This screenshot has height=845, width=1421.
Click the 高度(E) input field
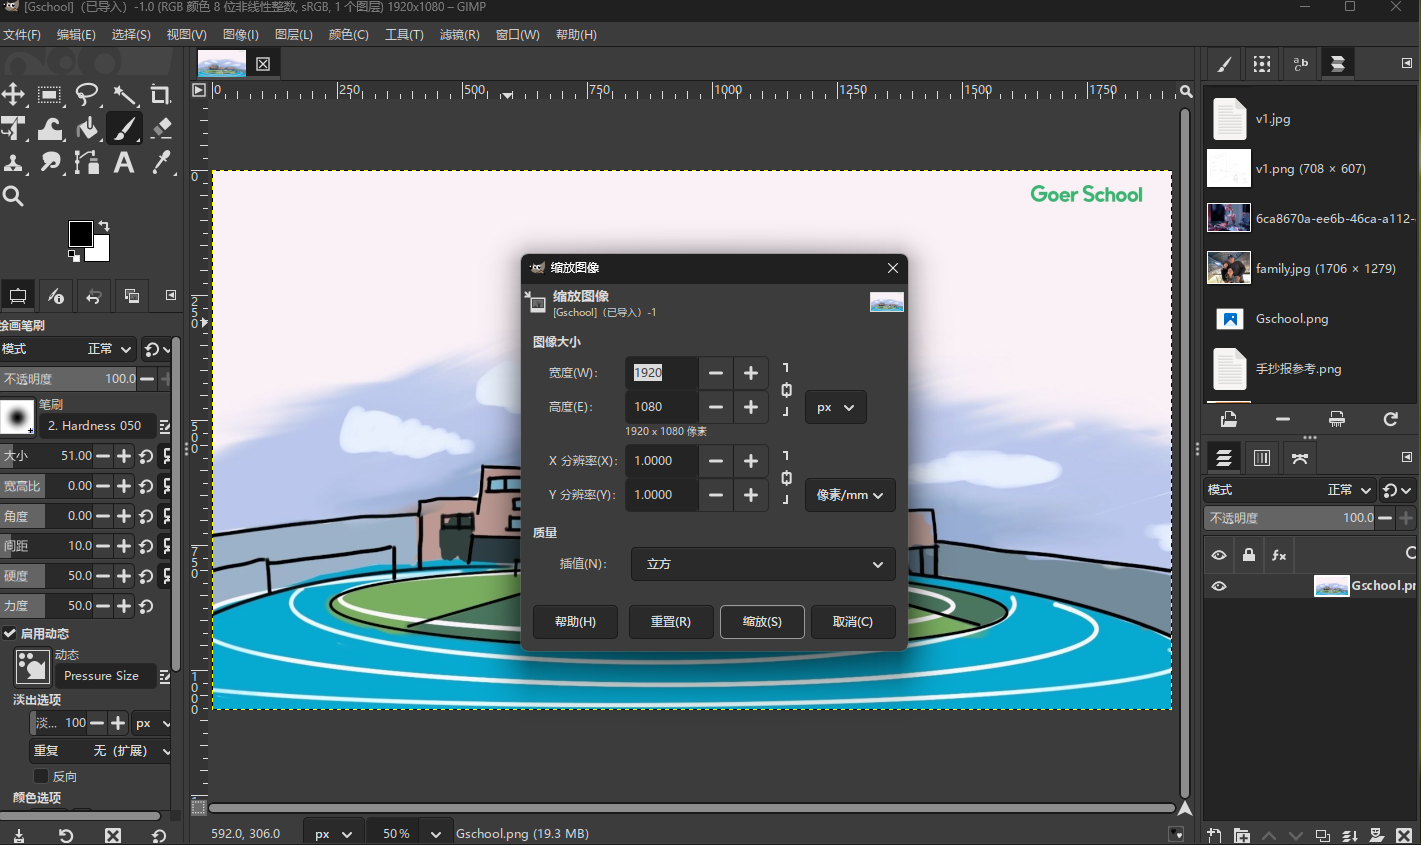point(661,407)
